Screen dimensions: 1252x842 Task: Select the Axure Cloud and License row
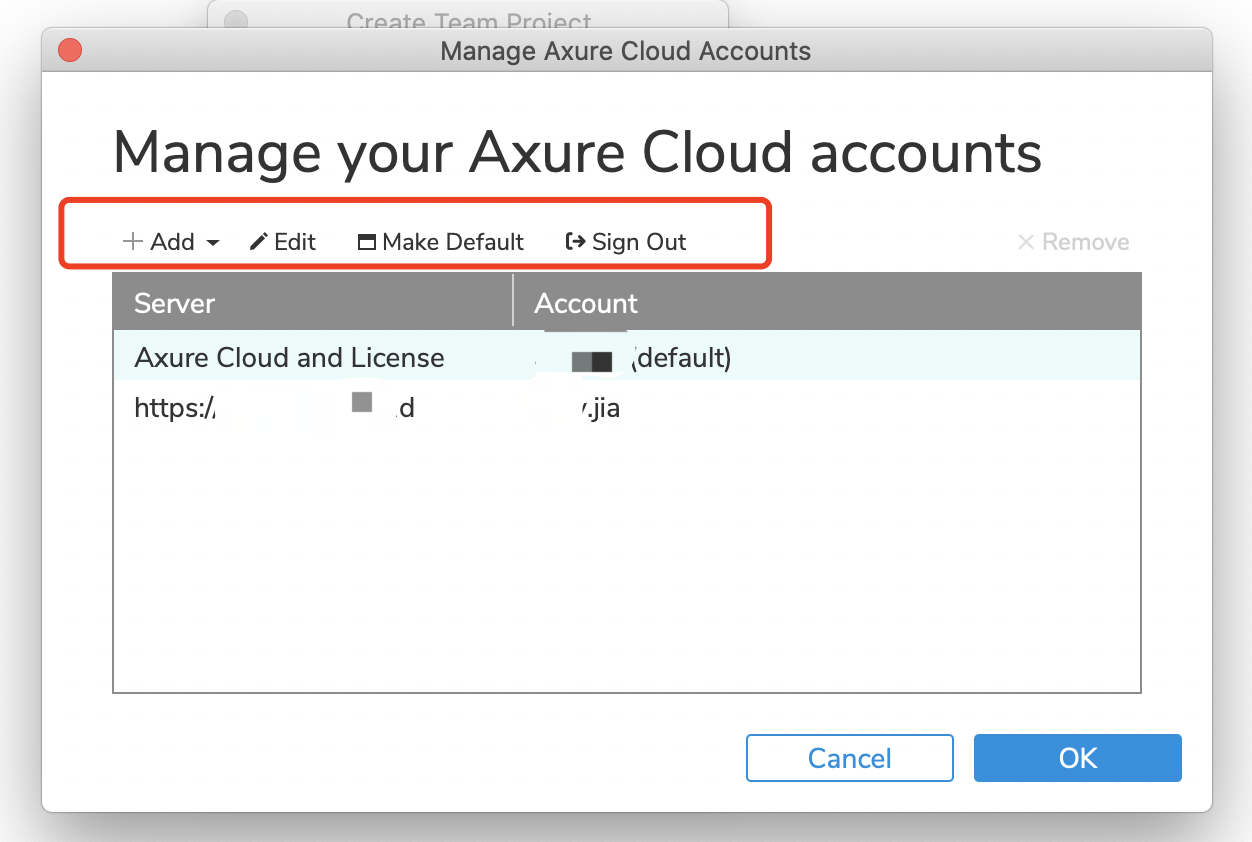pos(289,357)
